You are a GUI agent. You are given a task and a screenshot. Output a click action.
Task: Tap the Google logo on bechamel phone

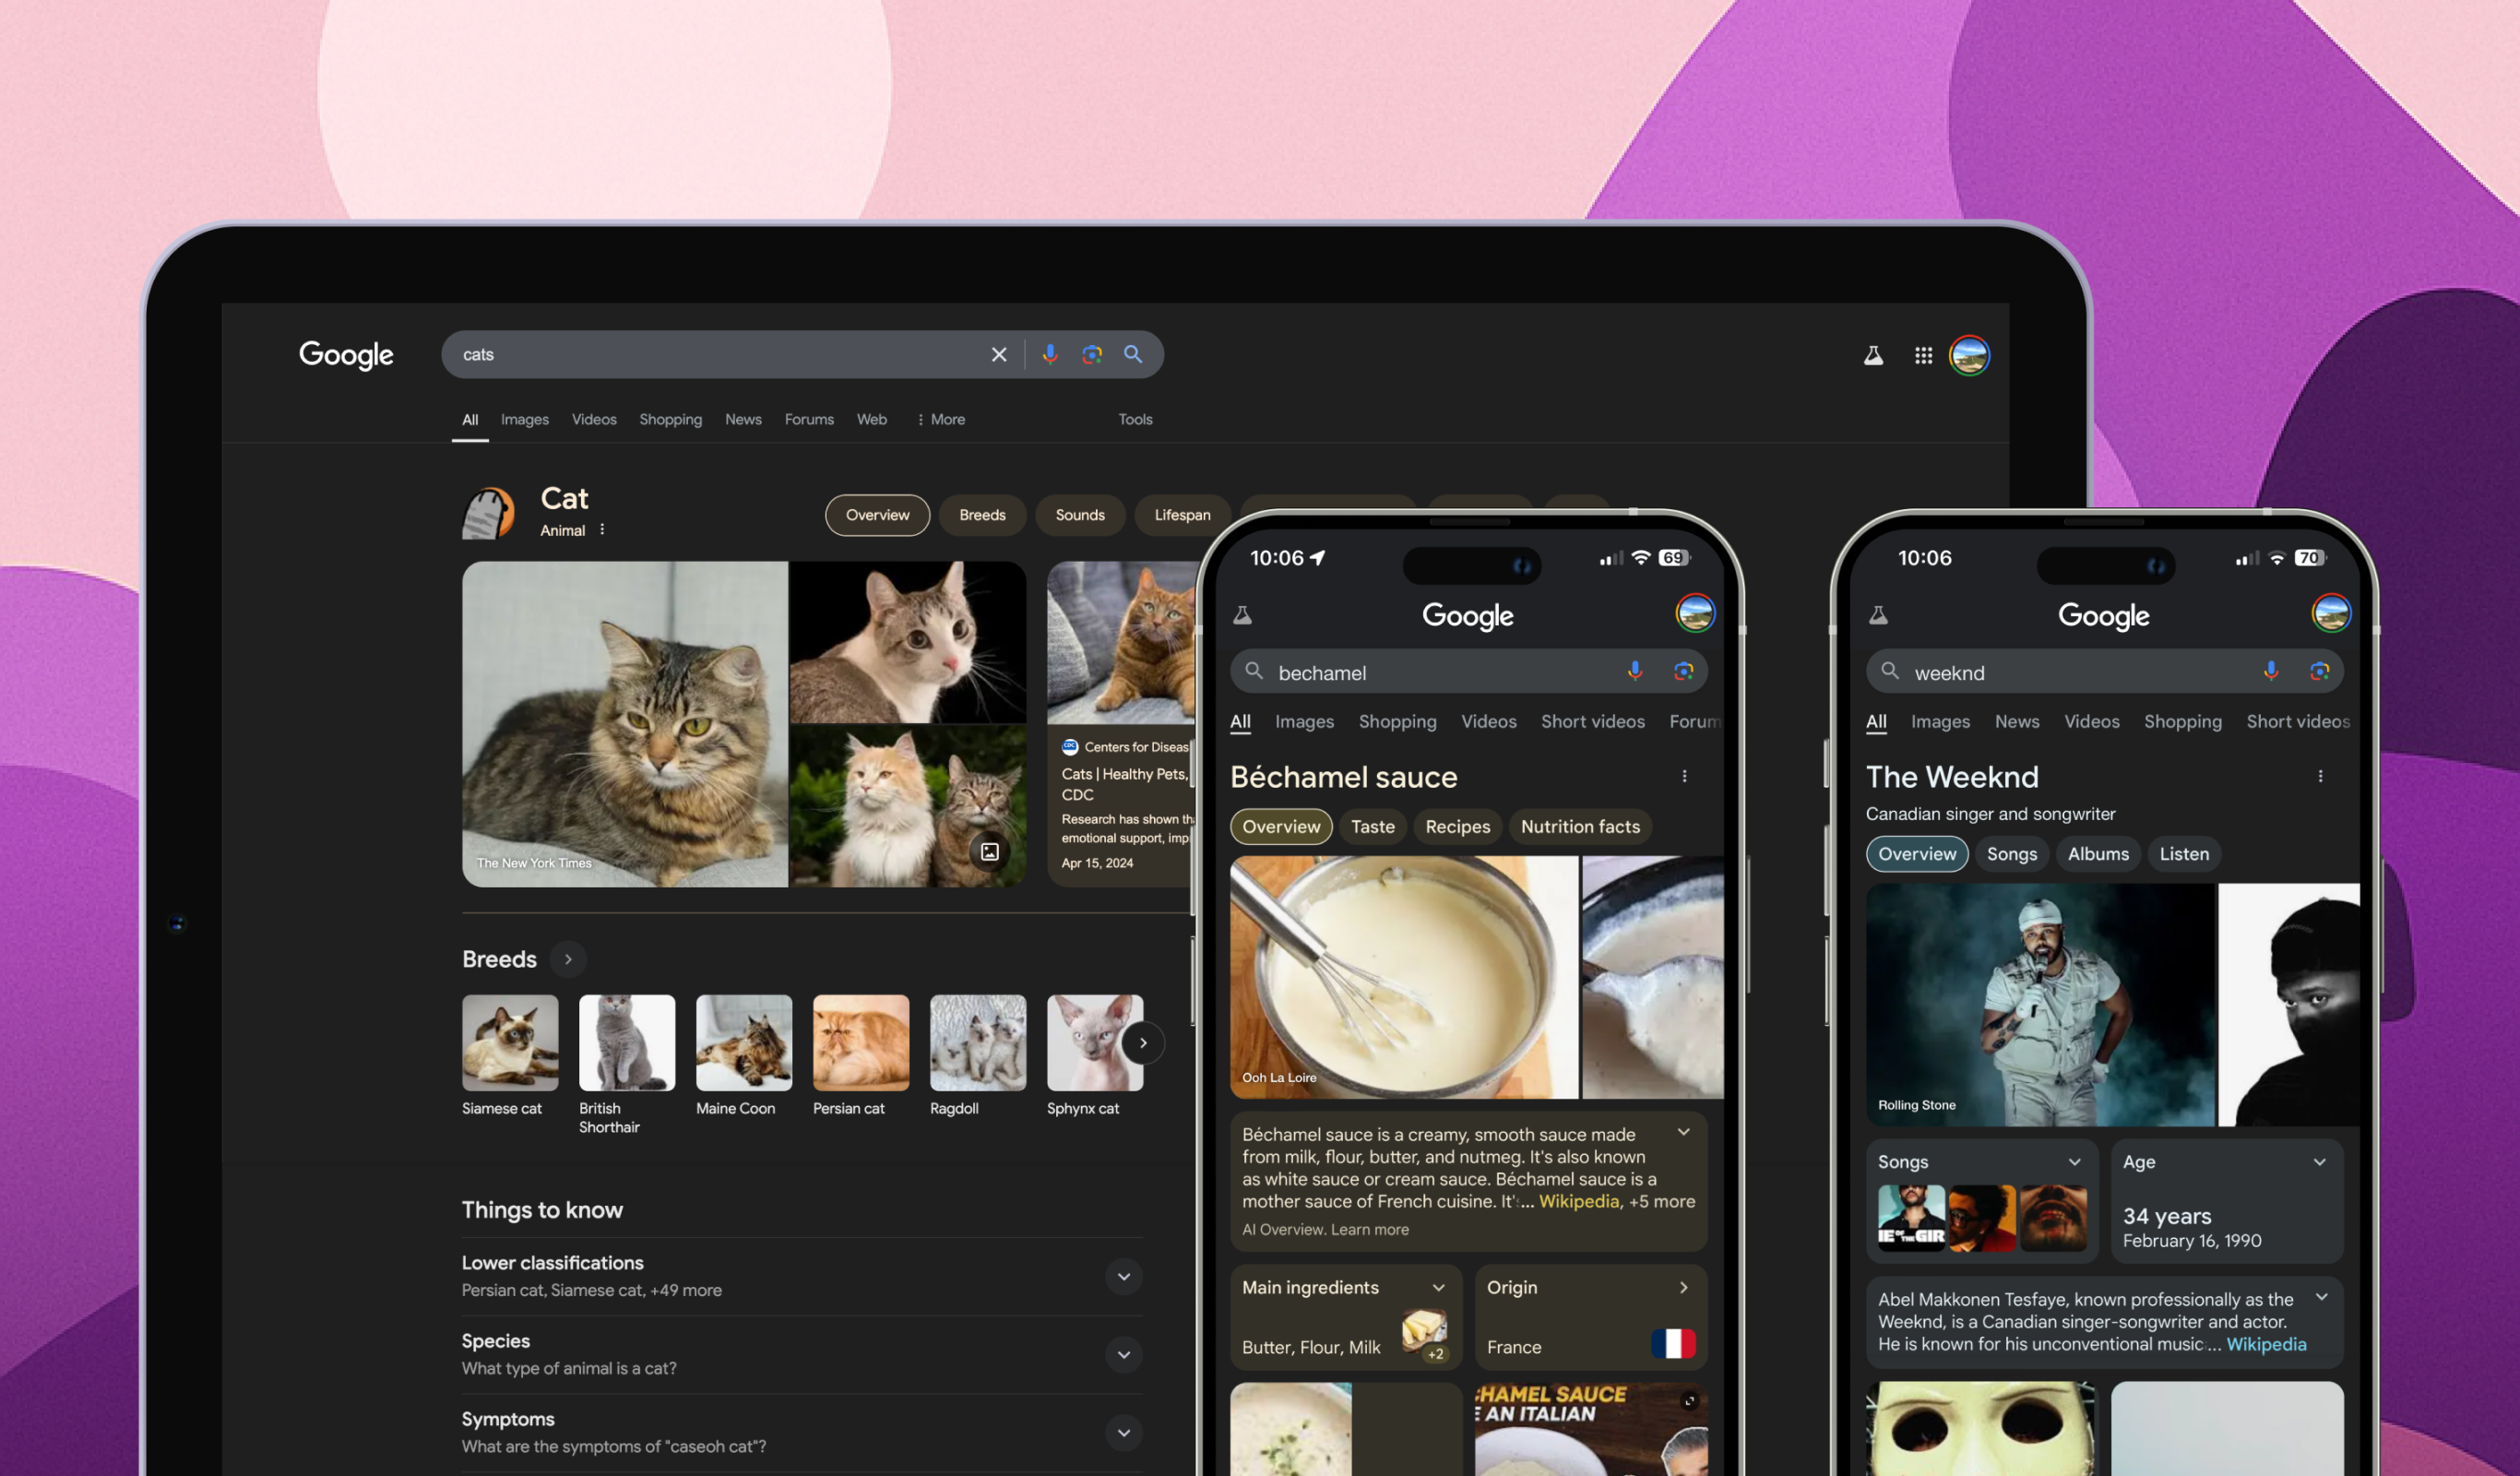click(1468, 616)
